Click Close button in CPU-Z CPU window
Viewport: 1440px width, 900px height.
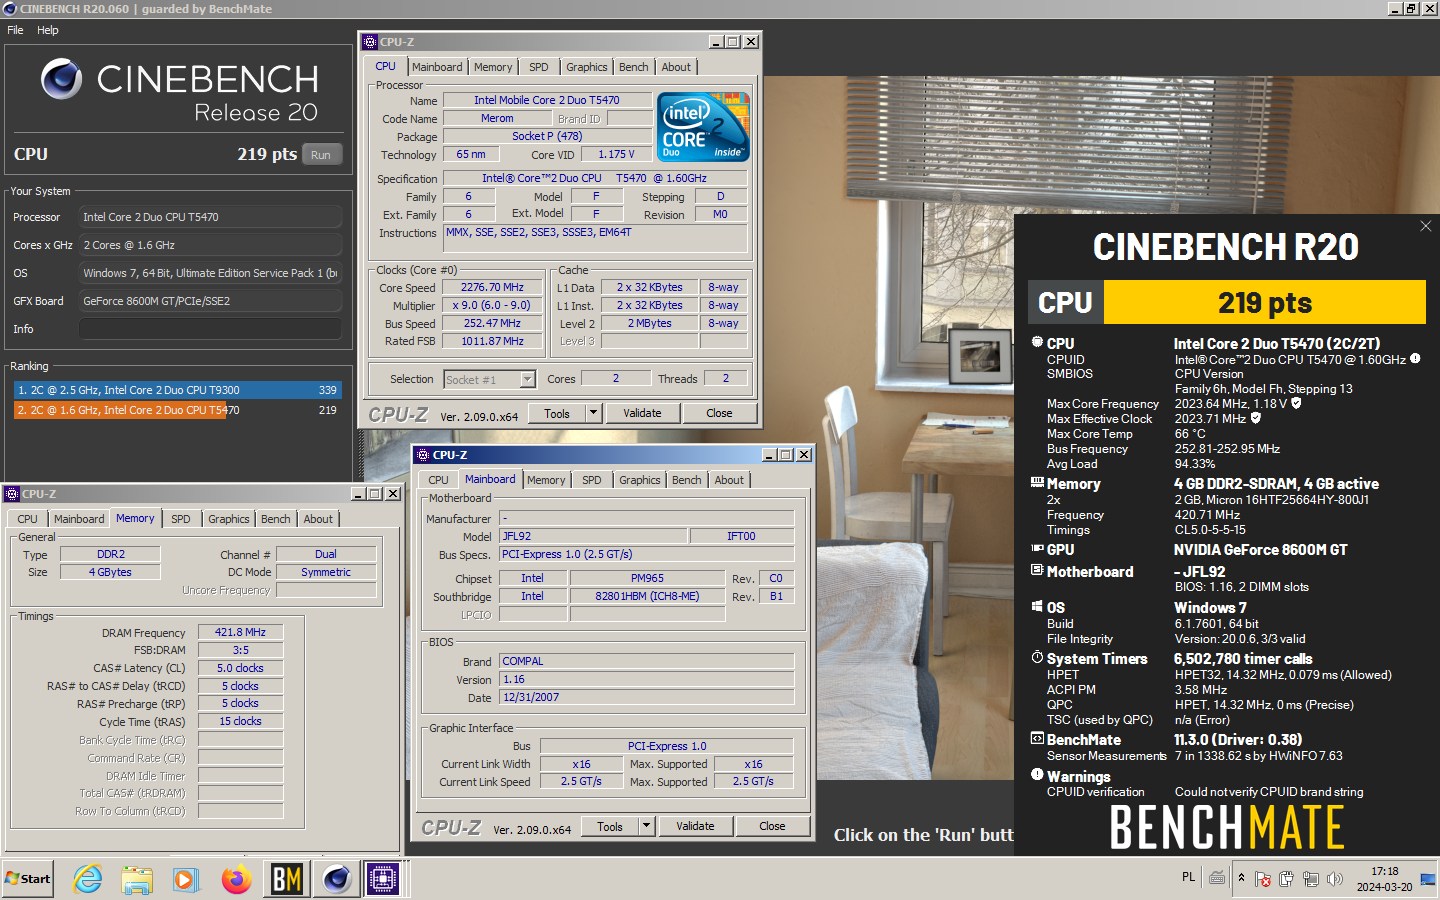point(719,413)
